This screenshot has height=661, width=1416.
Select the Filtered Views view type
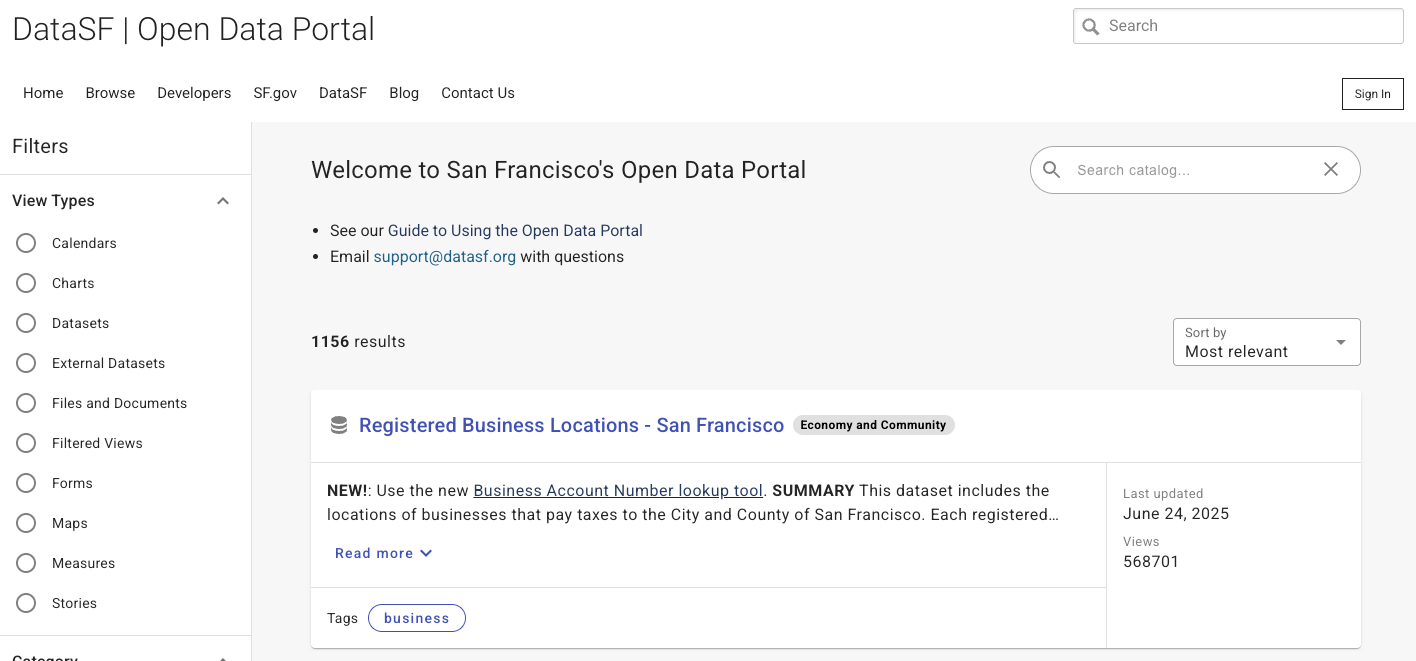[x=26, y=443]
